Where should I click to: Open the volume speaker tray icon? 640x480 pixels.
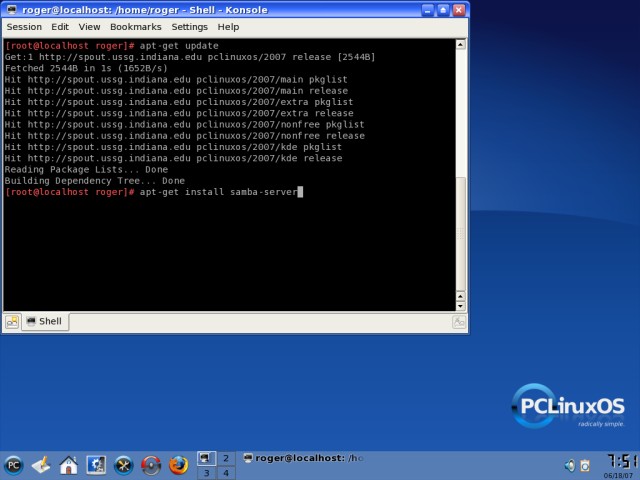pos(570,465)
